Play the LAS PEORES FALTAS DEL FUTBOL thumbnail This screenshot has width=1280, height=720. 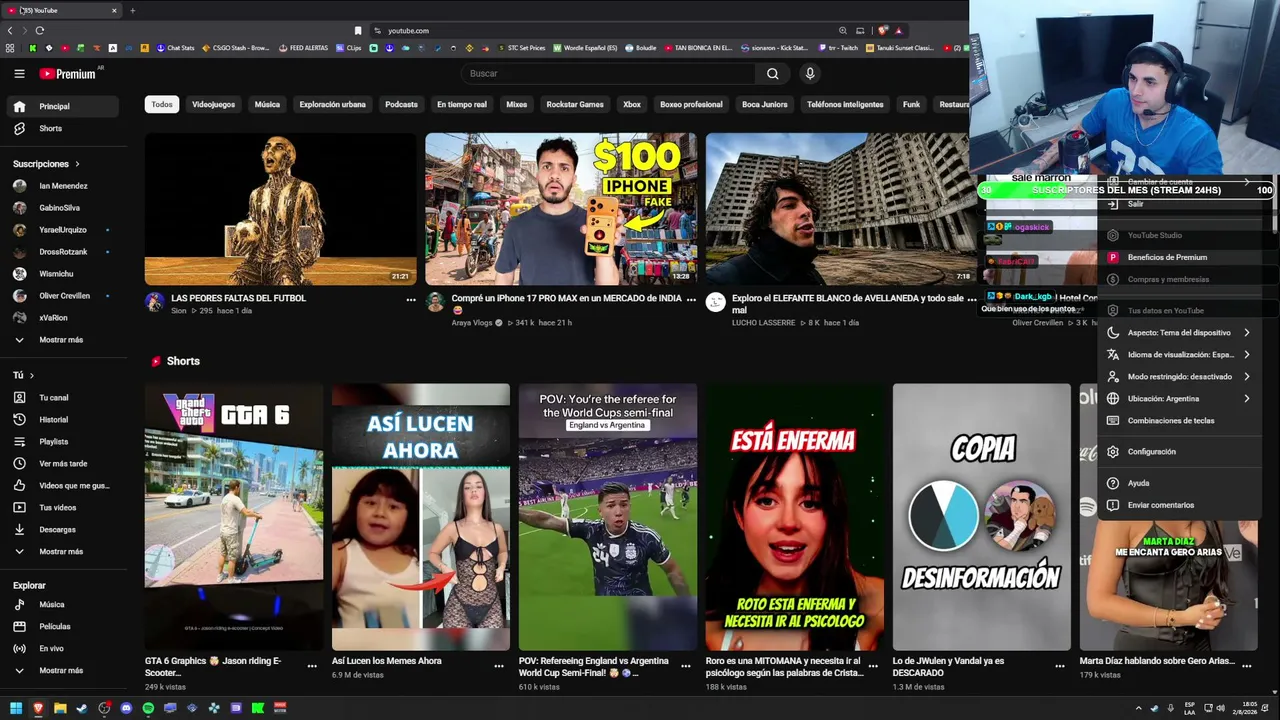[280, 209]
